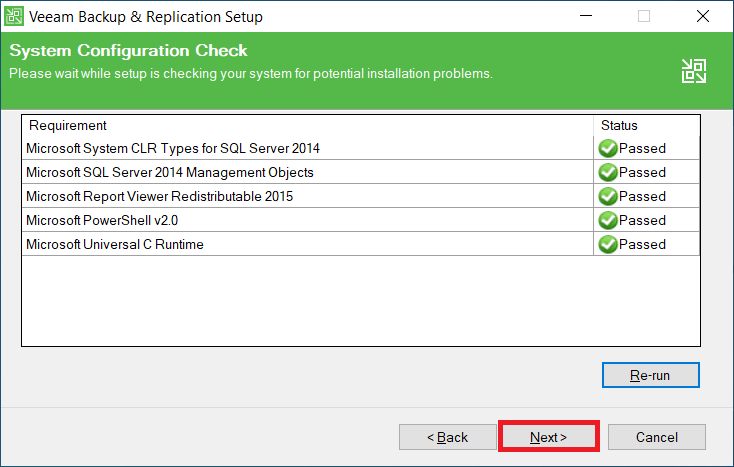734x467 pixels.
Task: Click green check icon for Universal C Runtime
Action: coord(607,245)
